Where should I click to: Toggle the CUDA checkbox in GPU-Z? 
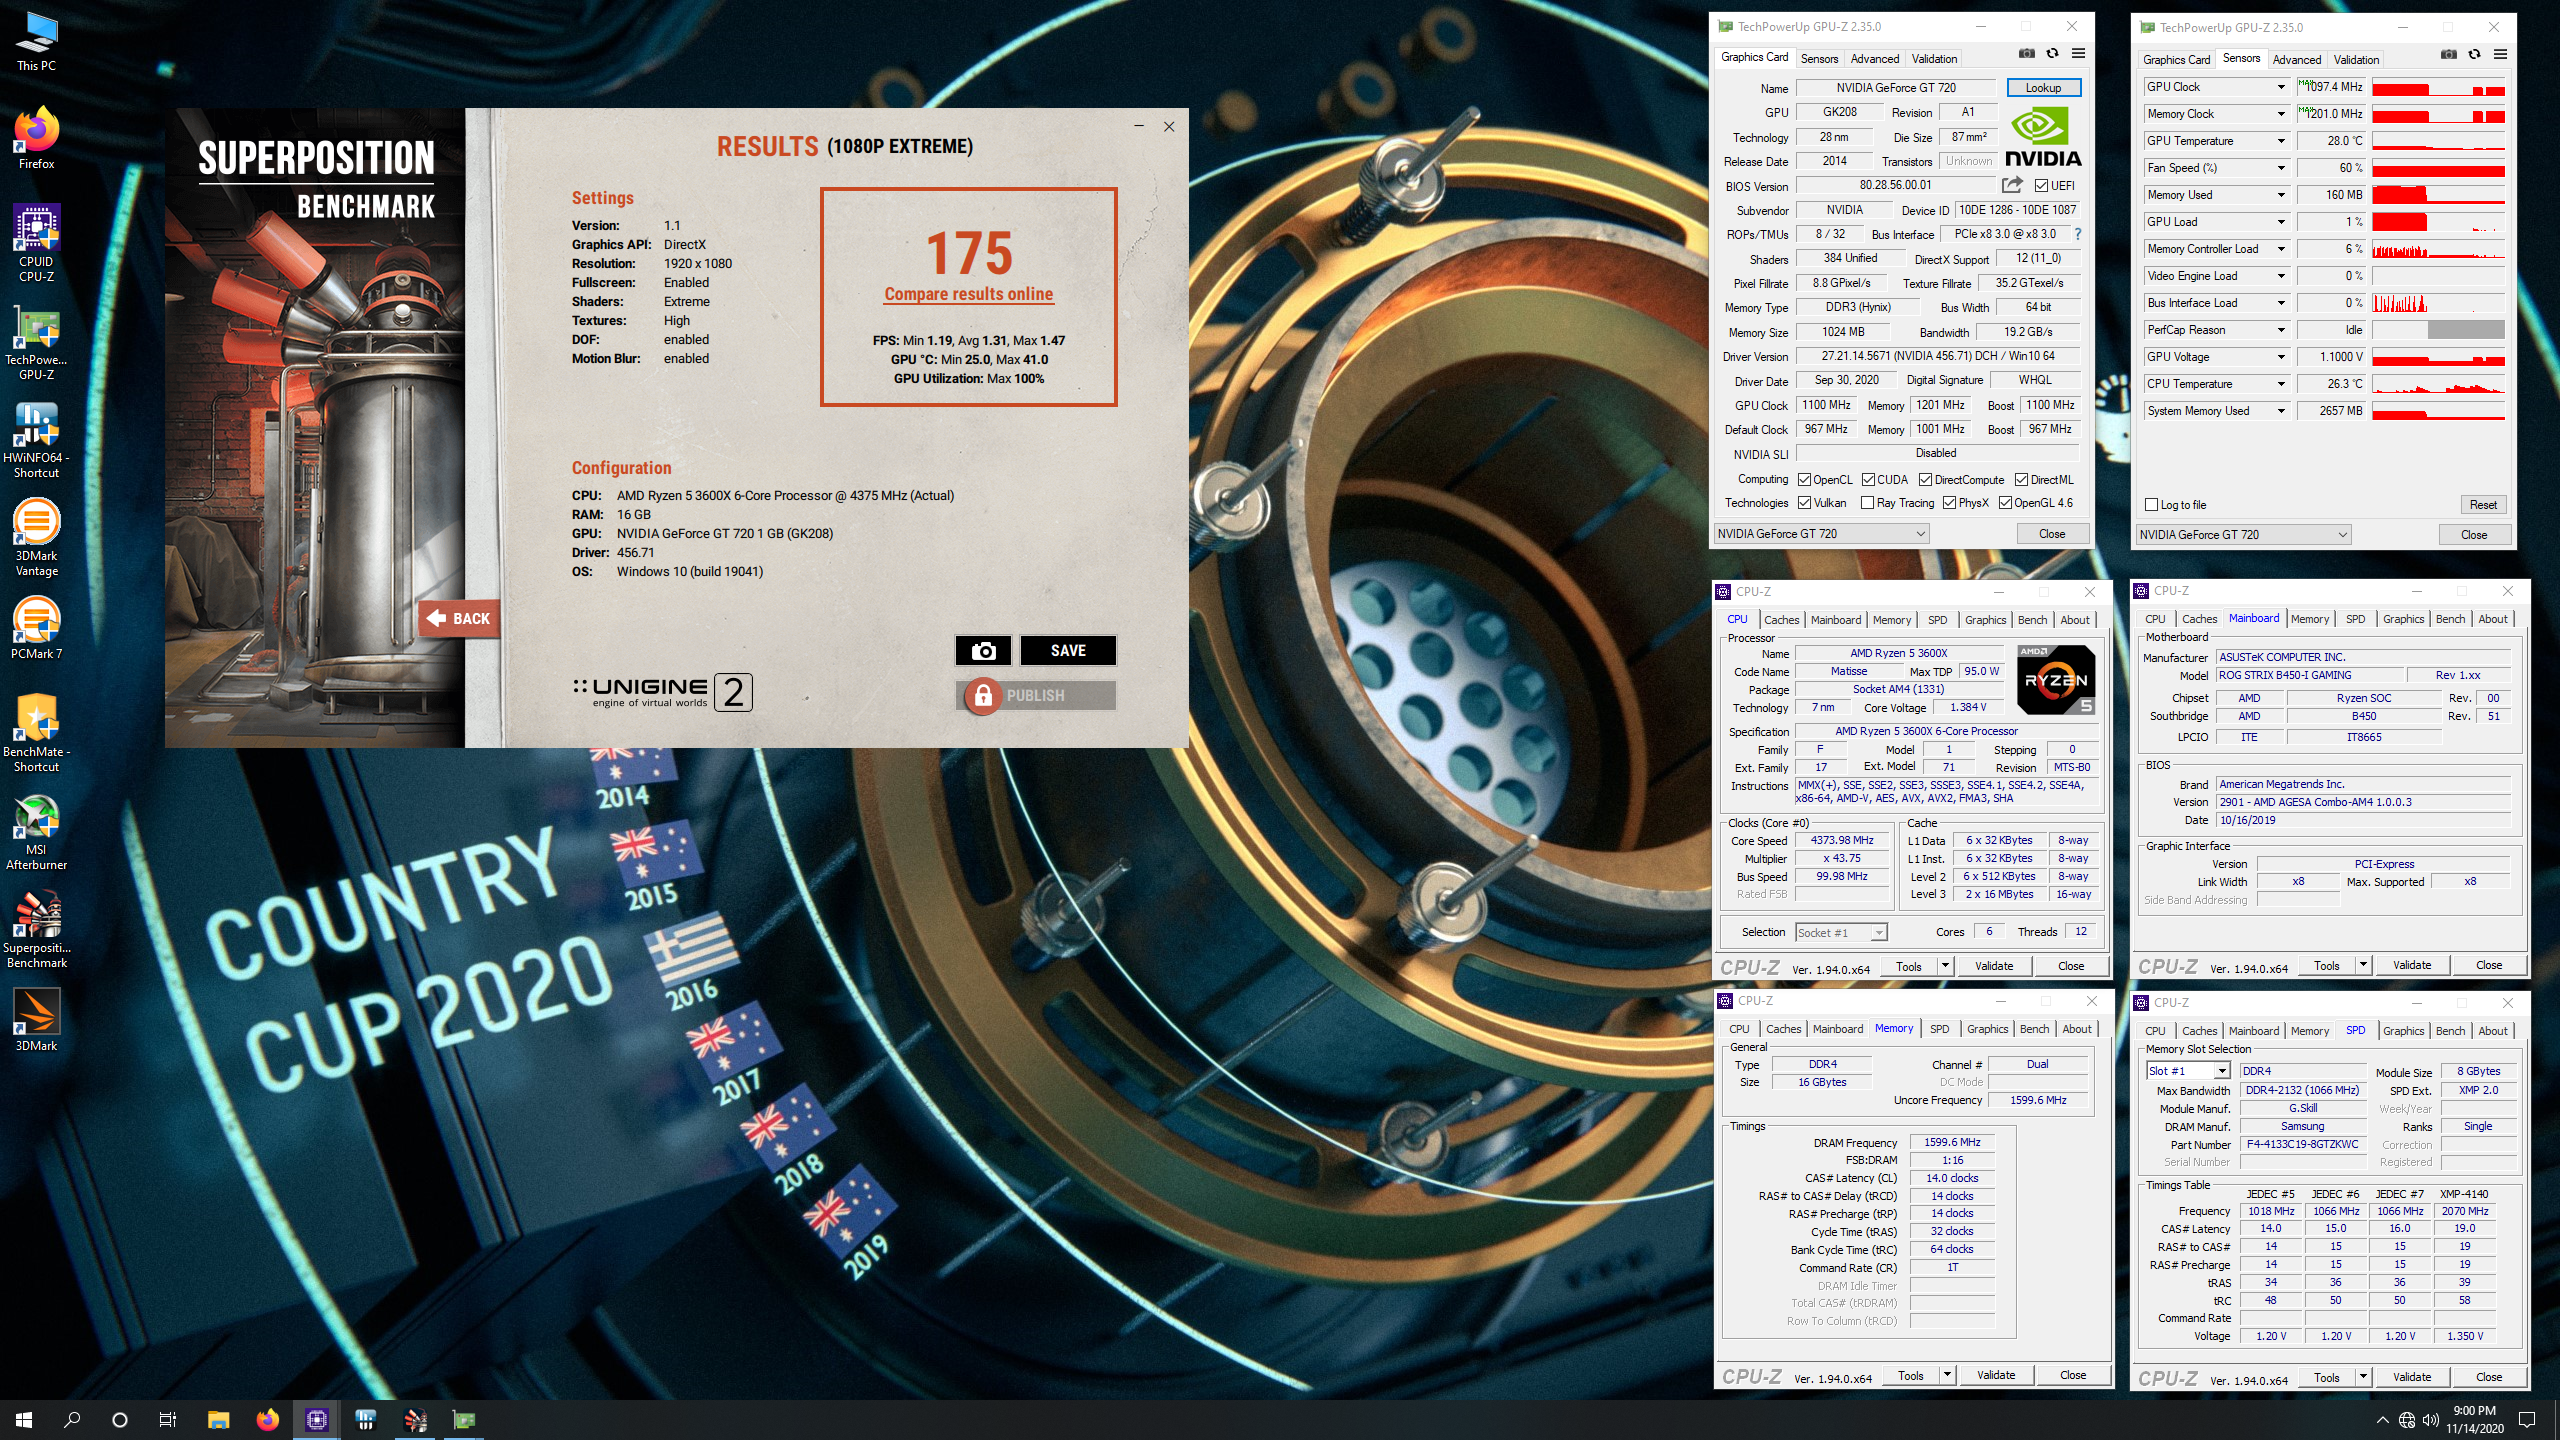[x=1868, y=480]
